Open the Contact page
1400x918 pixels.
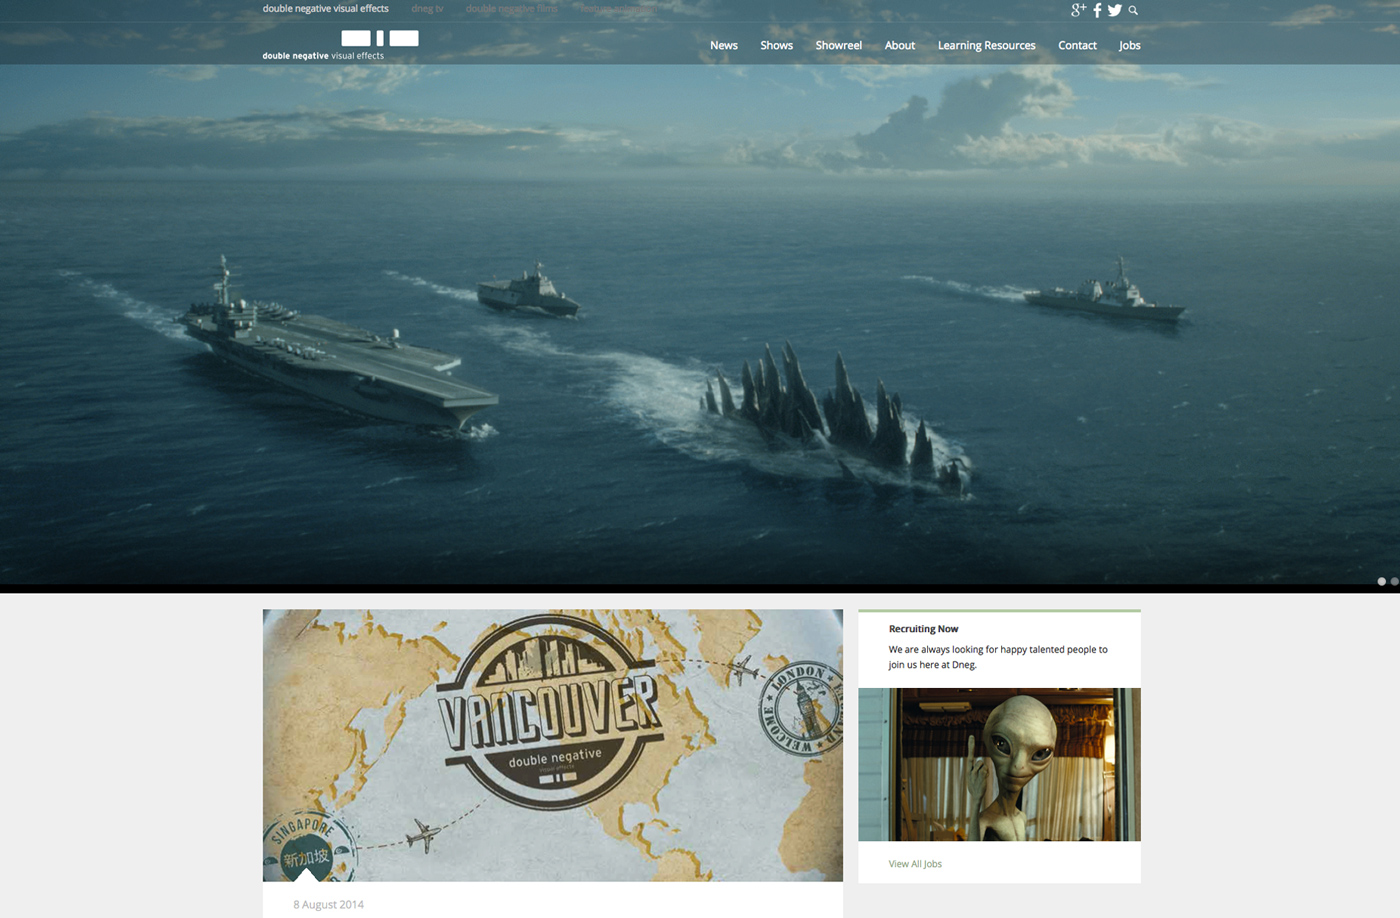point(1077,45)
